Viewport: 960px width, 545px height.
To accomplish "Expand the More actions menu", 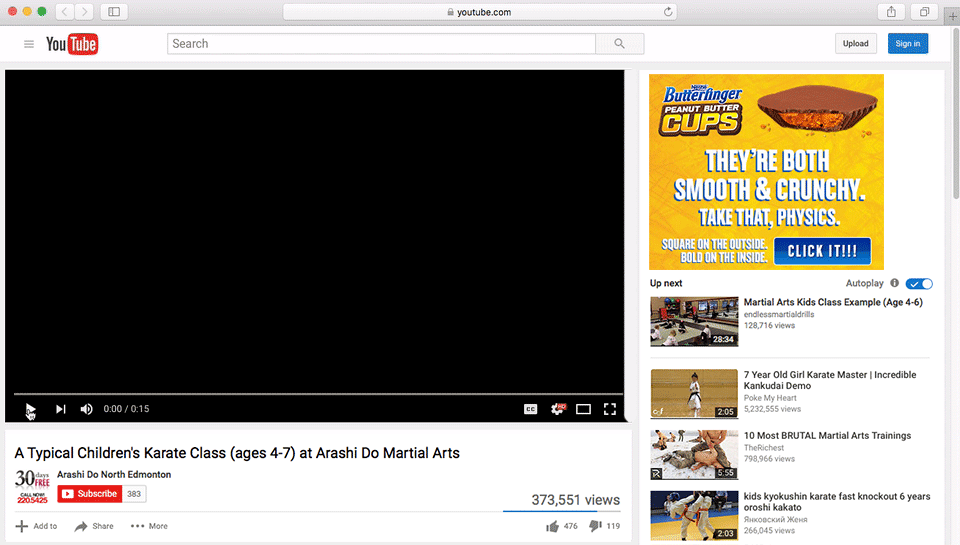I will coord(149,526).
